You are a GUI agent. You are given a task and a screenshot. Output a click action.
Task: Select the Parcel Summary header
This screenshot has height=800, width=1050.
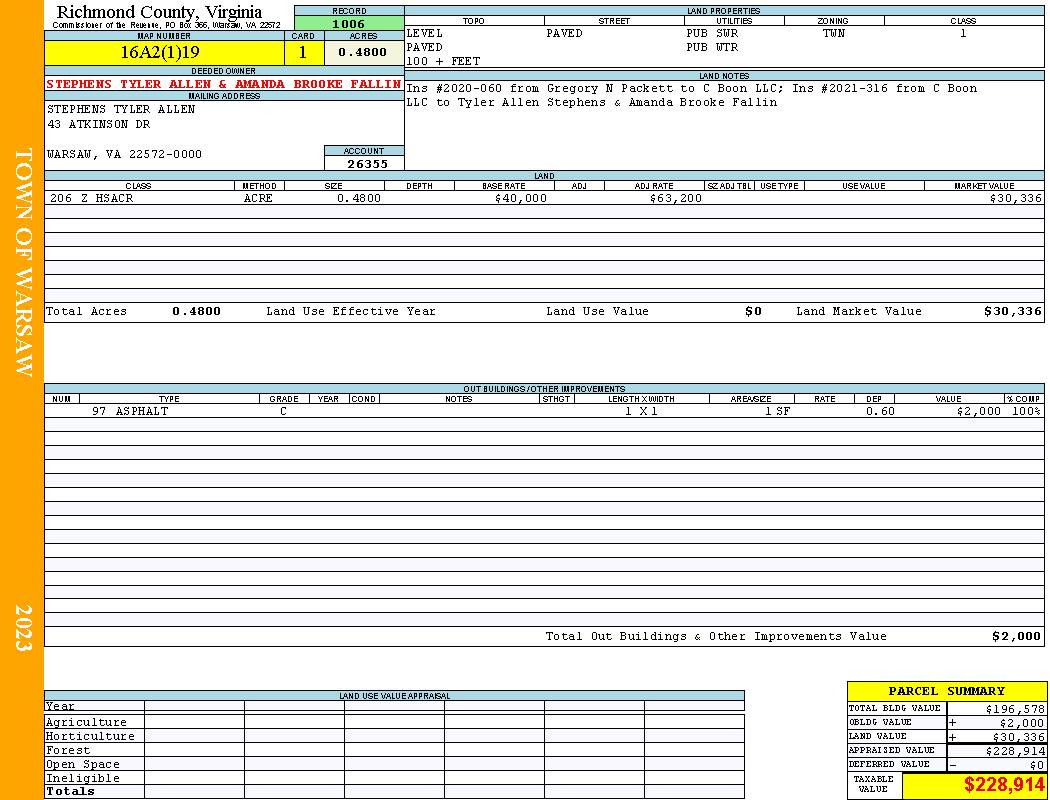[x=946, y=691]
